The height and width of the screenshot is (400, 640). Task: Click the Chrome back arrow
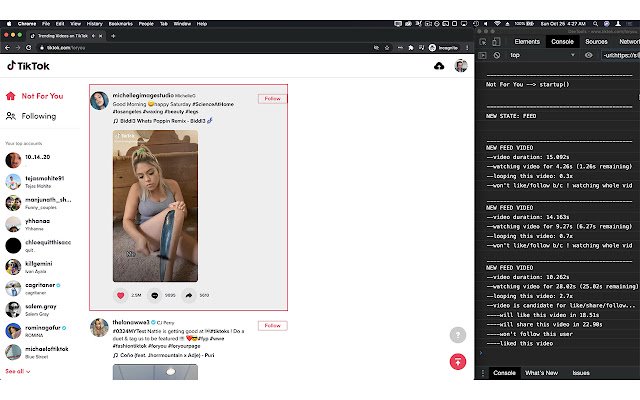[7, 48]
